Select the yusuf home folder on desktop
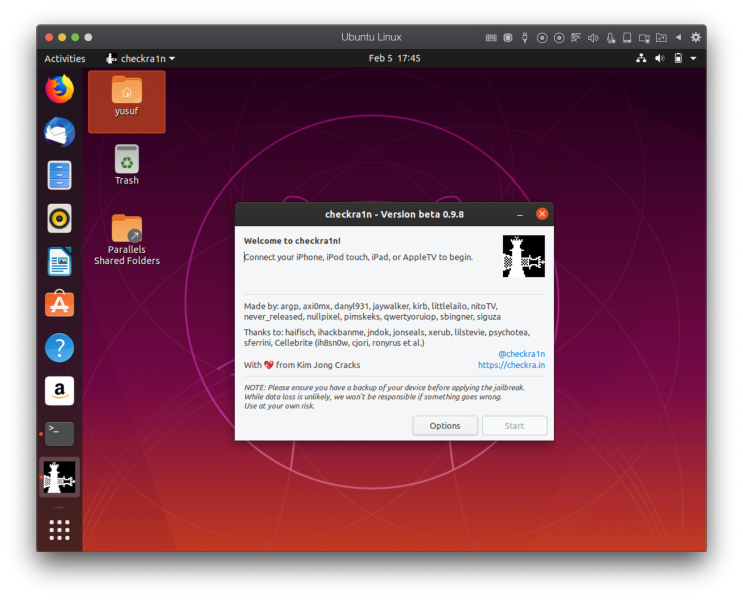This screenshot has height=600, width=743. click(126, 98)
